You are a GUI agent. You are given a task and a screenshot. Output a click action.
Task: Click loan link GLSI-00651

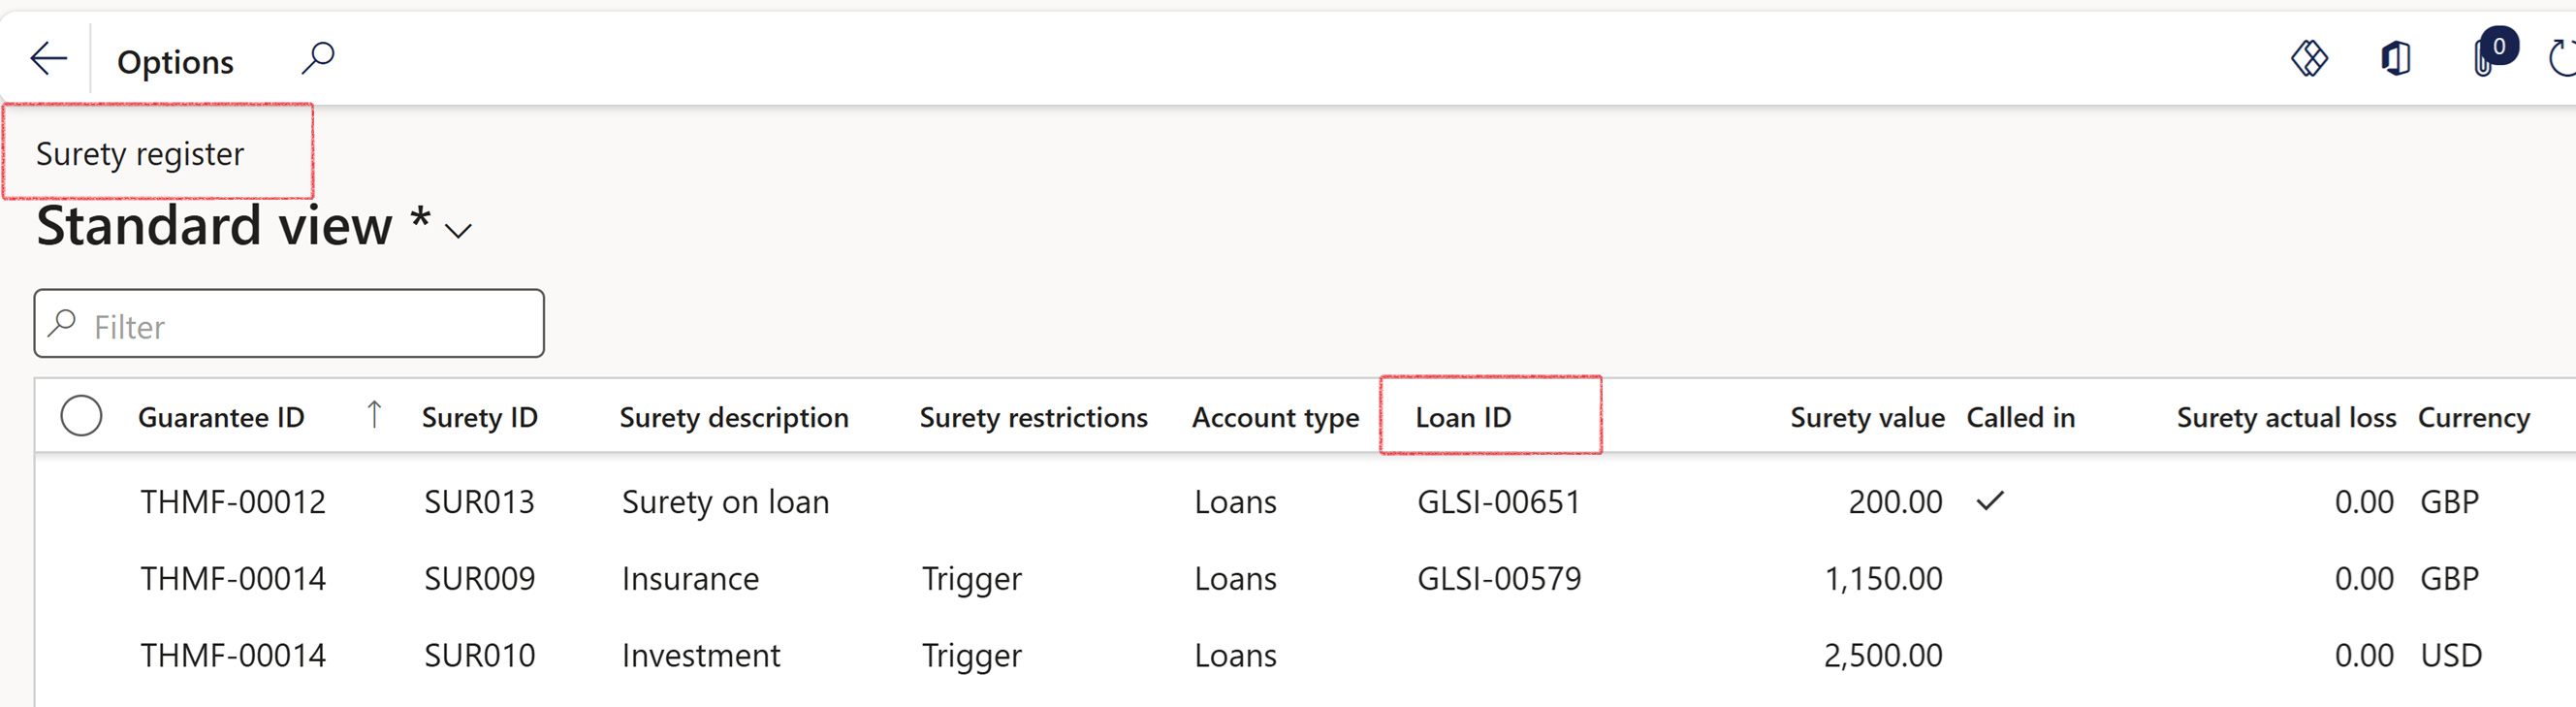[1498, 502]
